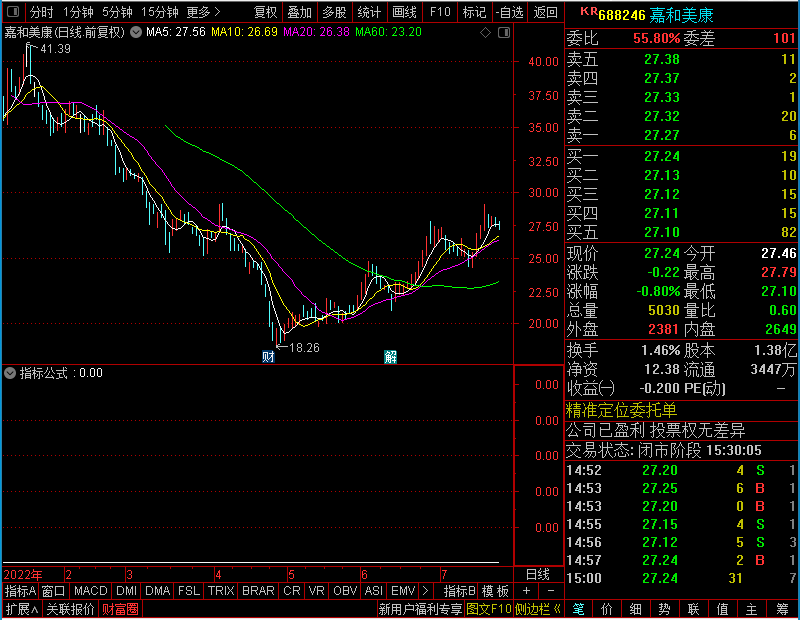Expand the 指标公式 indicator dropdown

pos(10,373)
